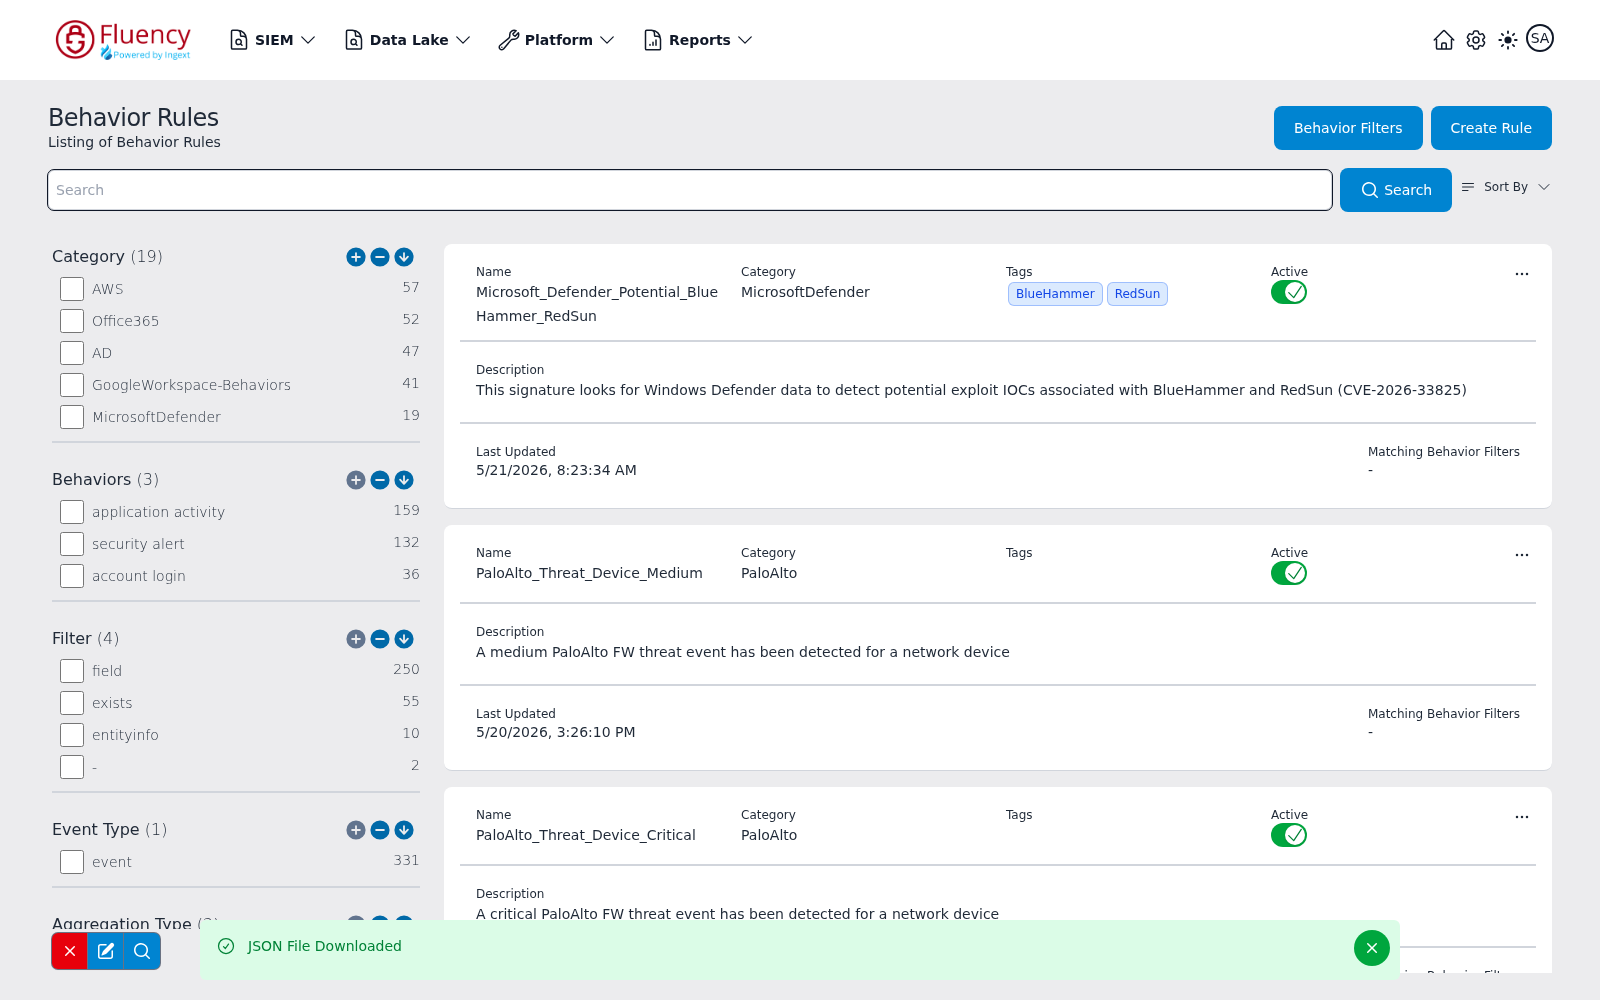Image resolution: width=1600 pixels, height=1000 pixels.
Task: Expand the Event Type facet with down arrow
Action: click(x=404, y=830)
